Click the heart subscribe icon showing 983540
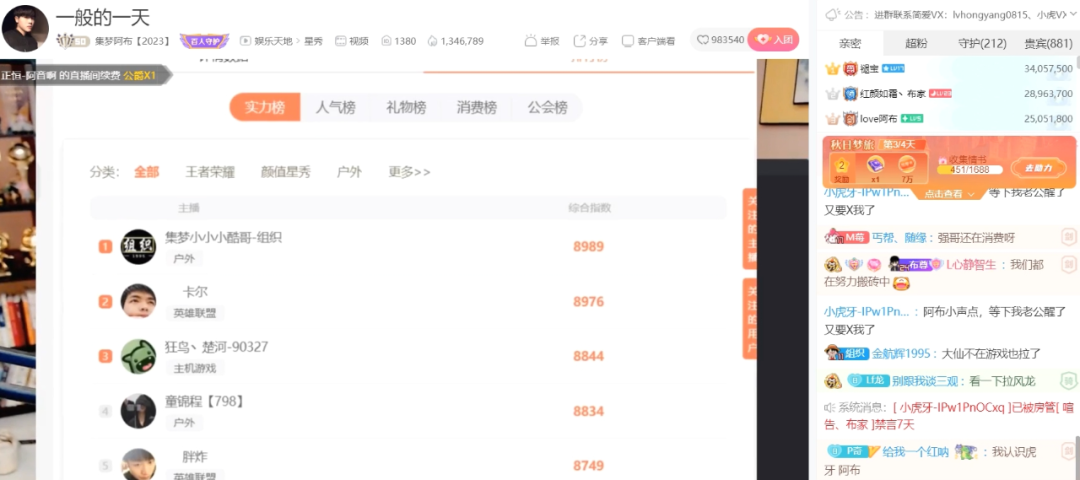 703,40
